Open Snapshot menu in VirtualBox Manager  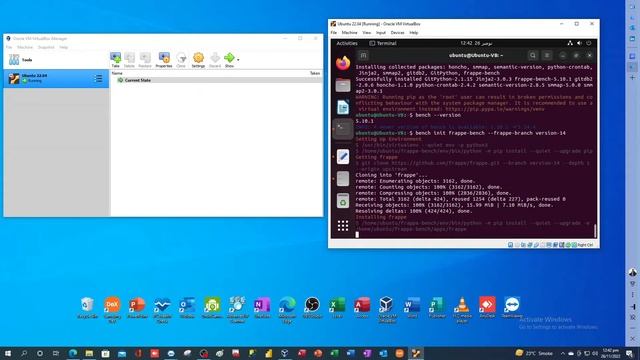click(x=46, y=47)
